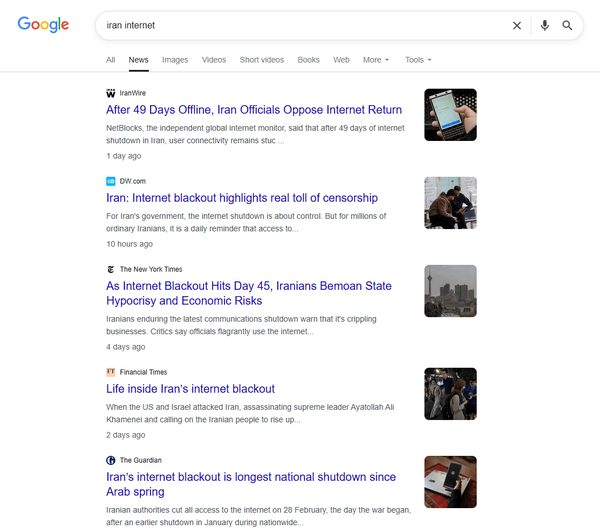Submit search with magnifying glass icon
600x532 pixels.
point(567,26)
